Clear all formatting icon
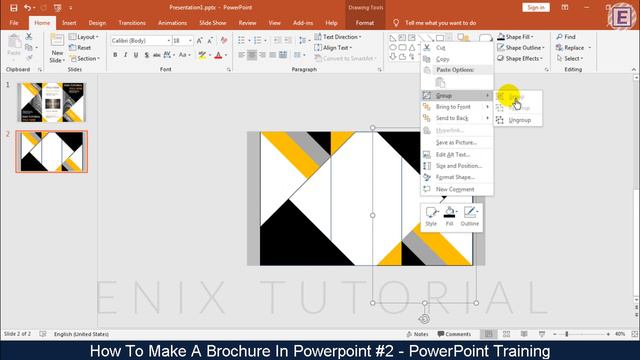Image resolution: width=640 pixels, height=360 pixels. tap(224, 40)
